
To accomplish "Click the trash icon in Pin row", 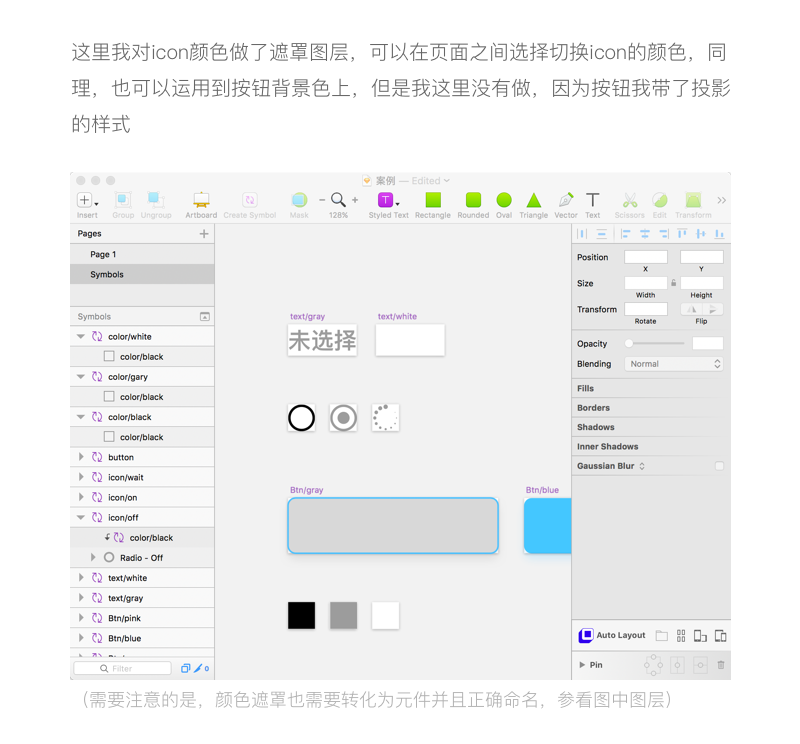I will point(720,665).
